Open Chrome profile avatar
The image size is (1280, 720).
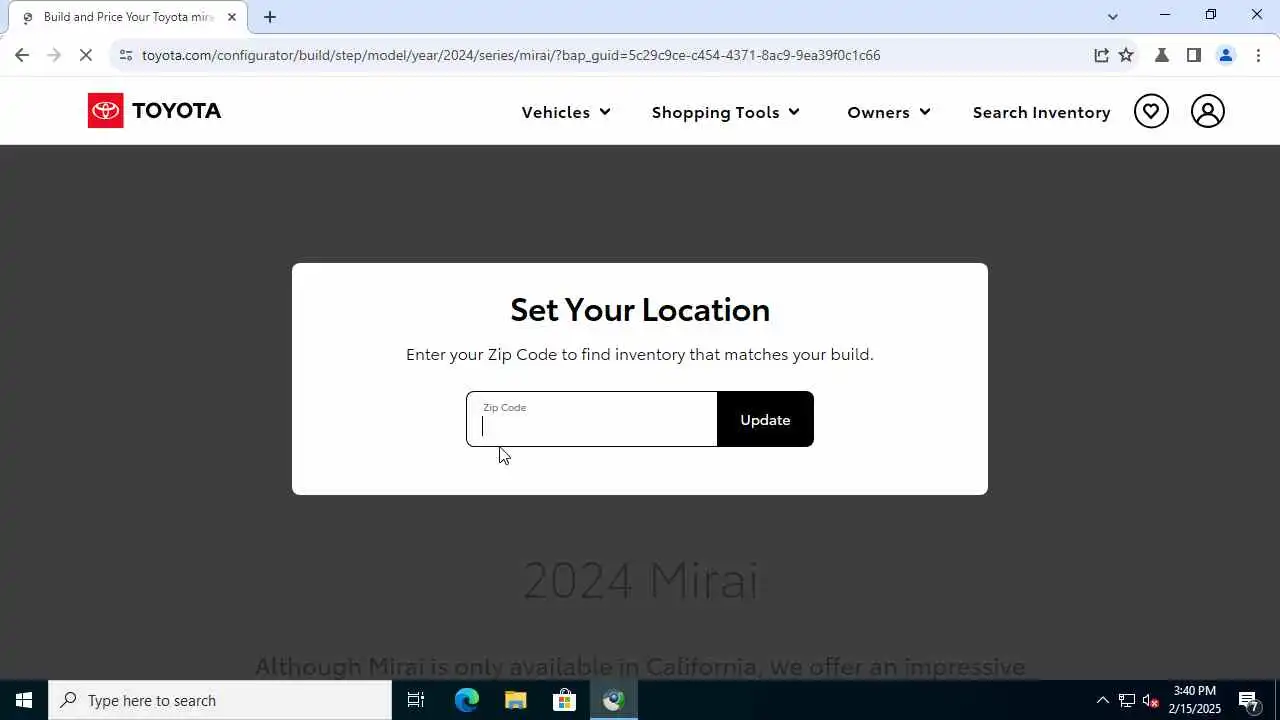[1226, 55]
